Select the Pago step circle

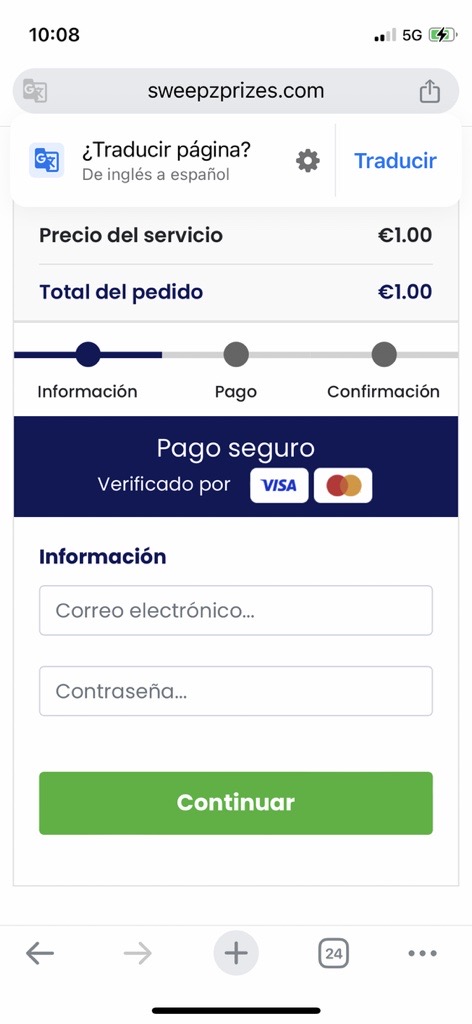[236, 355]
